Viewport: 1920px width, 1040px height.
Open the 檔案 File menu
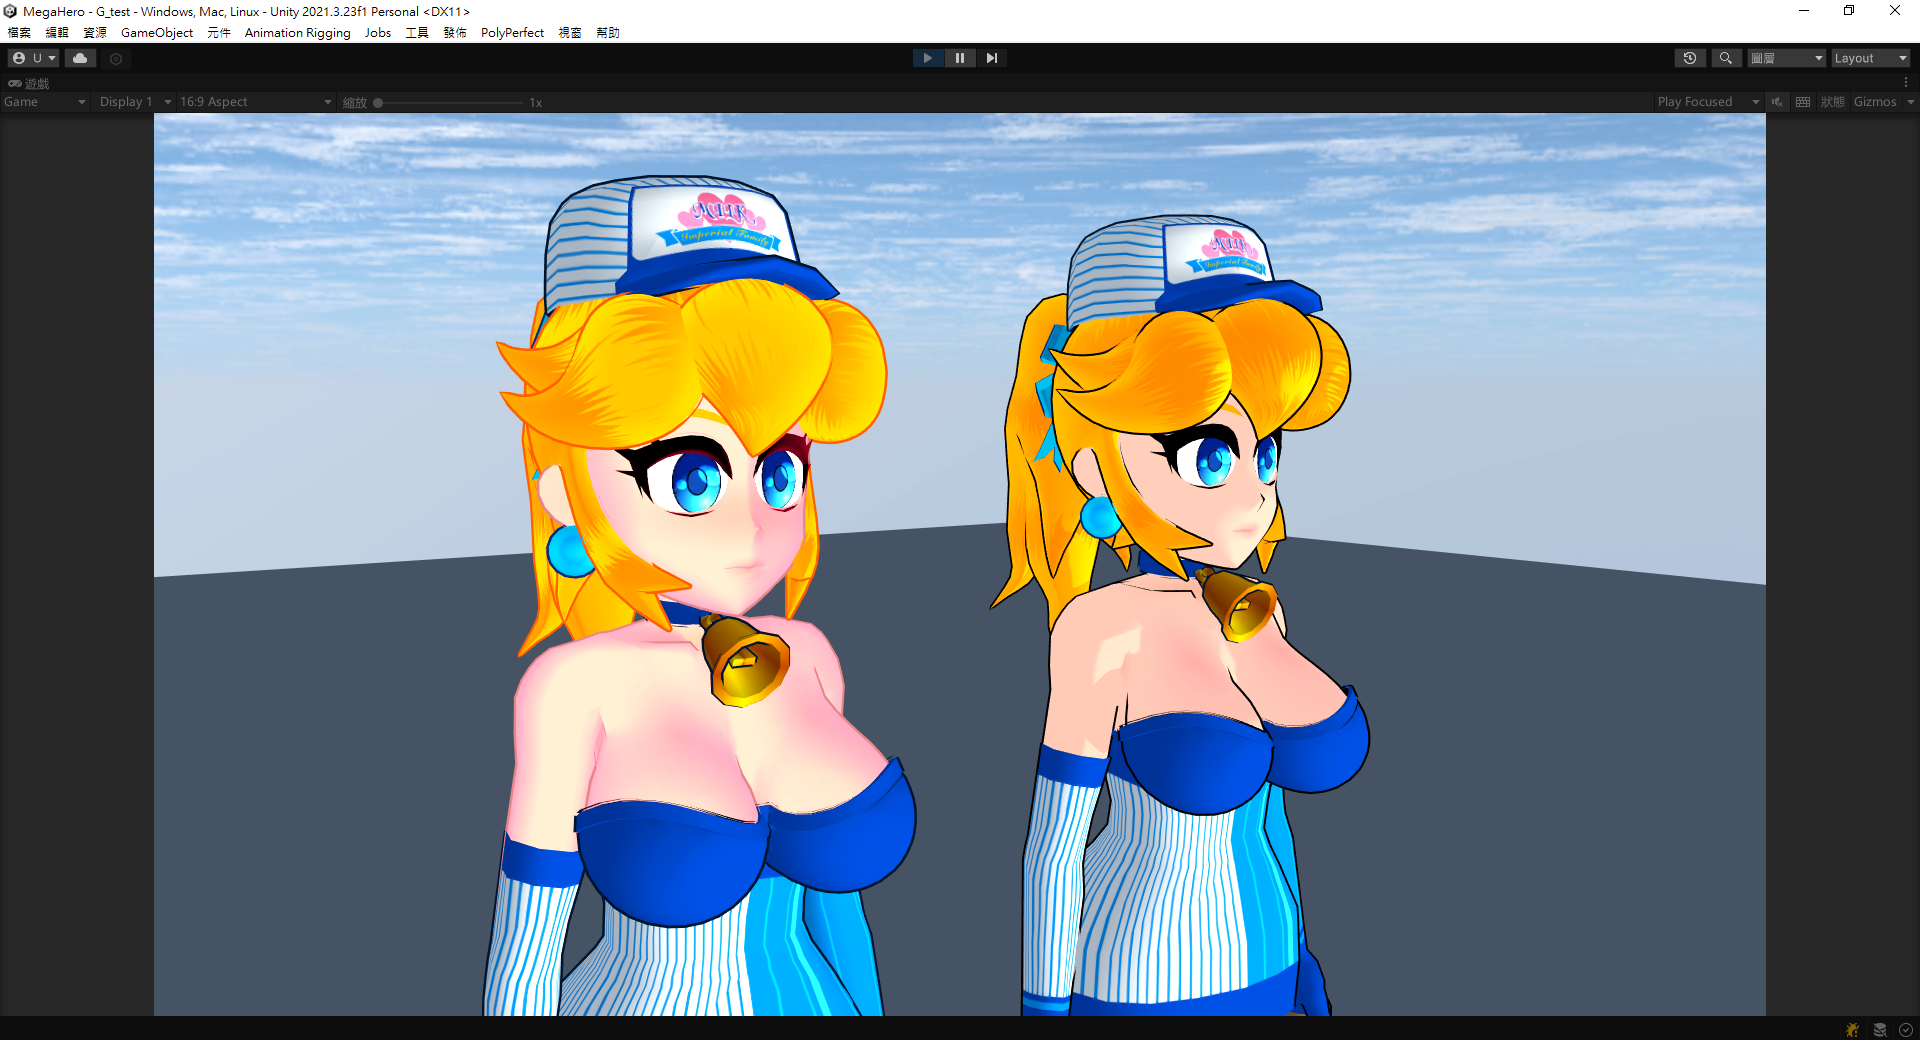[x=19, y=33]
